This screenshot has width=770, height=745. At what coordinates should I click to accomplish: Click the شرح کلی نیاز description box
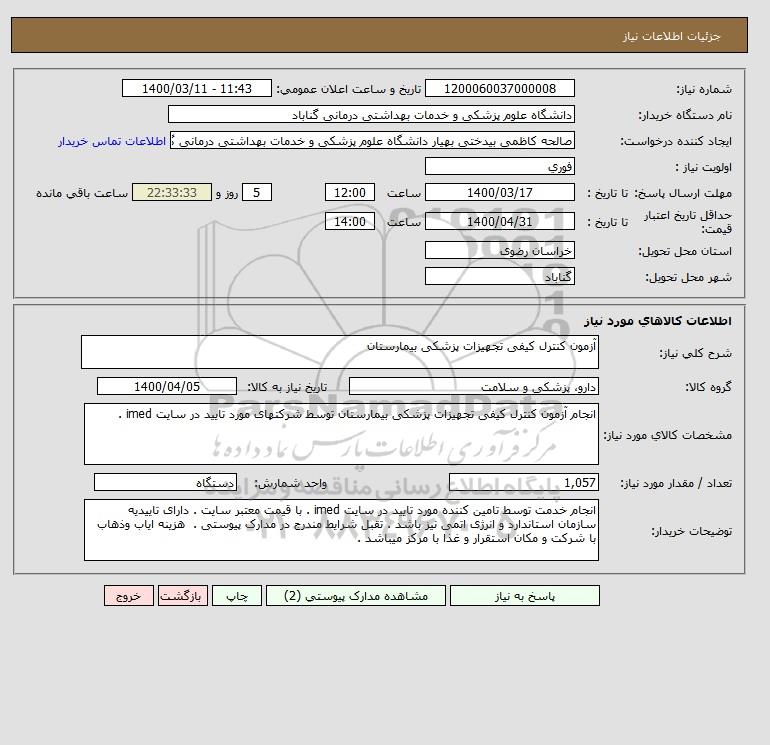340,352
